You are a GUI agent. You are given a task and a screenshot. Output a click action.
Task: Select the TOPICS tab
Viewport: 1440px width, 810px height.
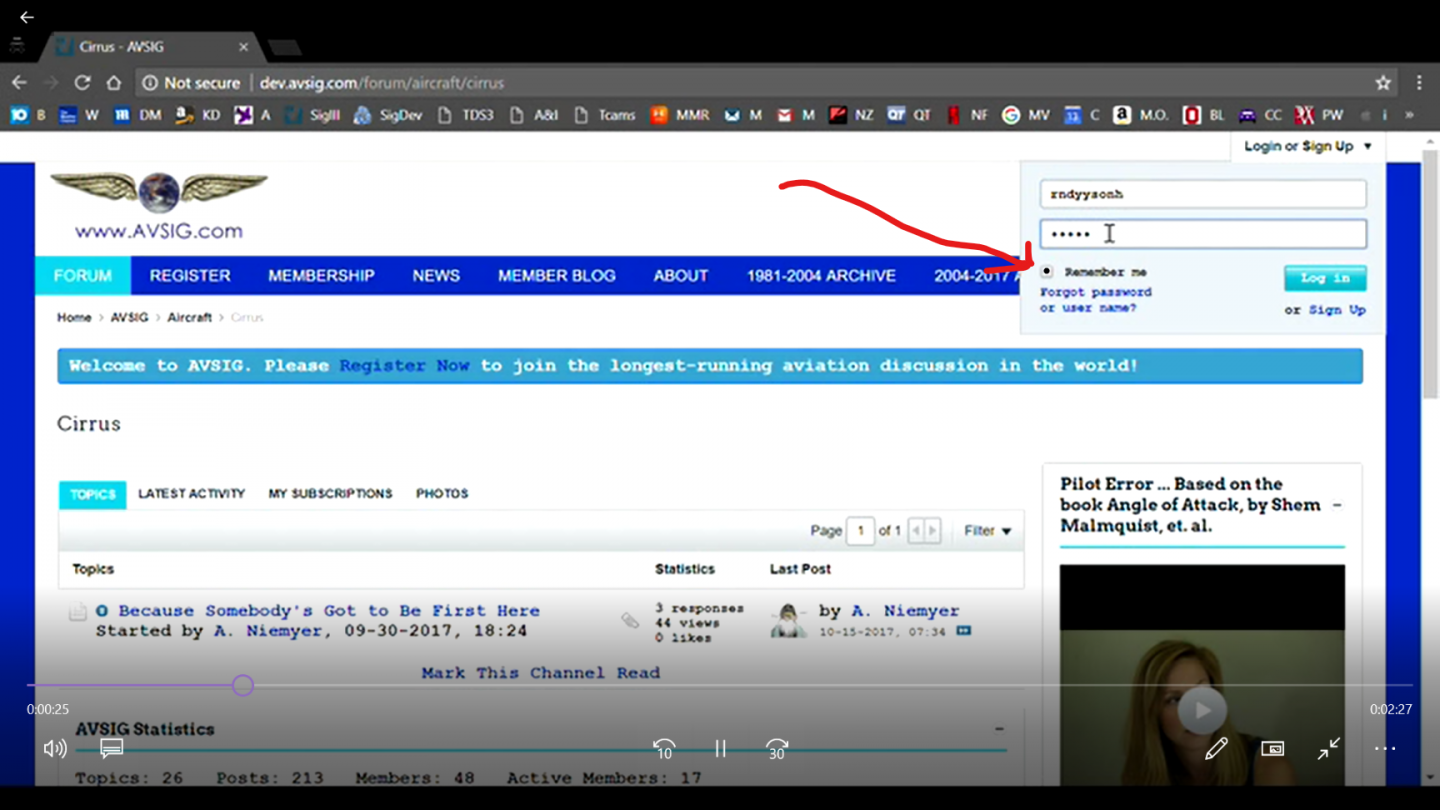tap(93, 494)
